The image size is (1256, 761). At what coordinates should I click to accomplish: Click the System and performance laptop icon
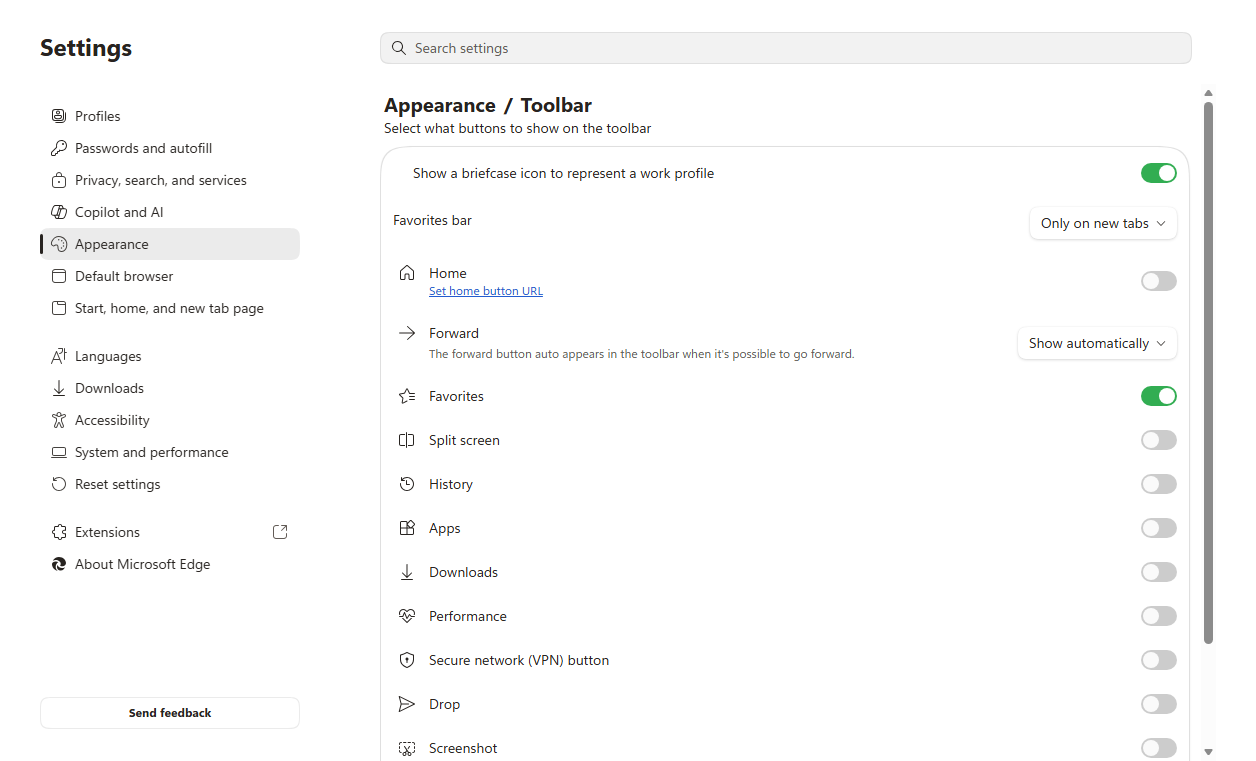58,452
